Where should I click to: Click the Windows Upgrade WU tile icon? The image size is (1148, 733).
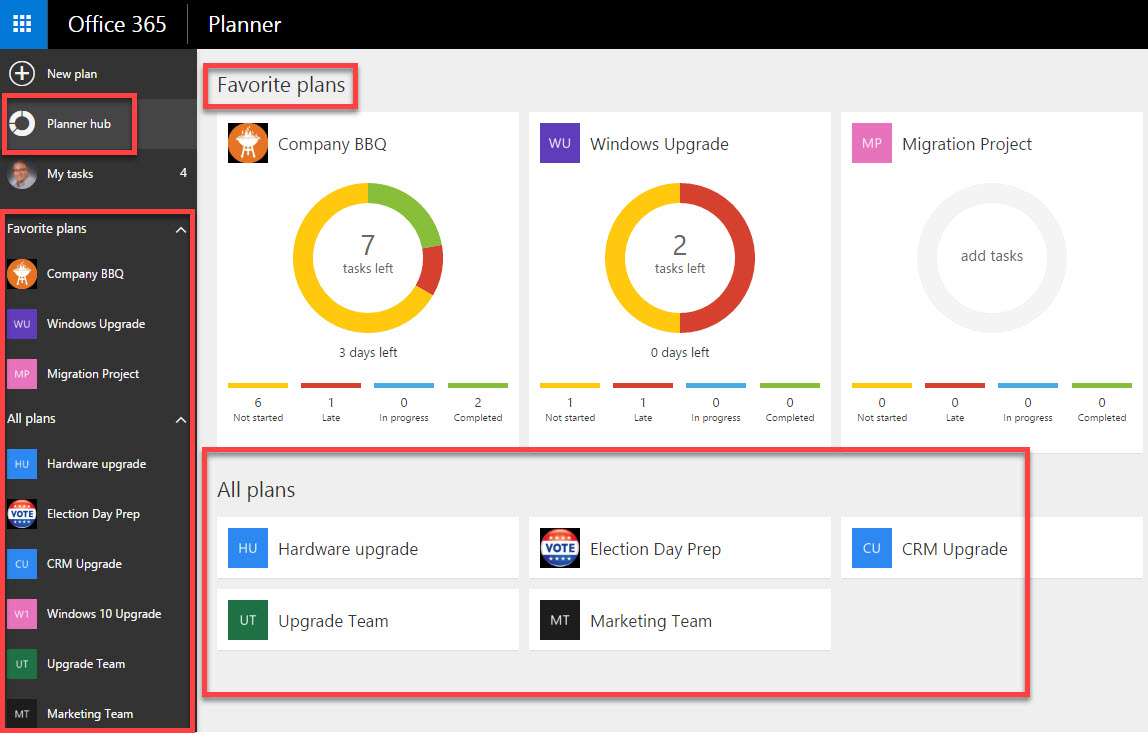[x=559, y=143]
